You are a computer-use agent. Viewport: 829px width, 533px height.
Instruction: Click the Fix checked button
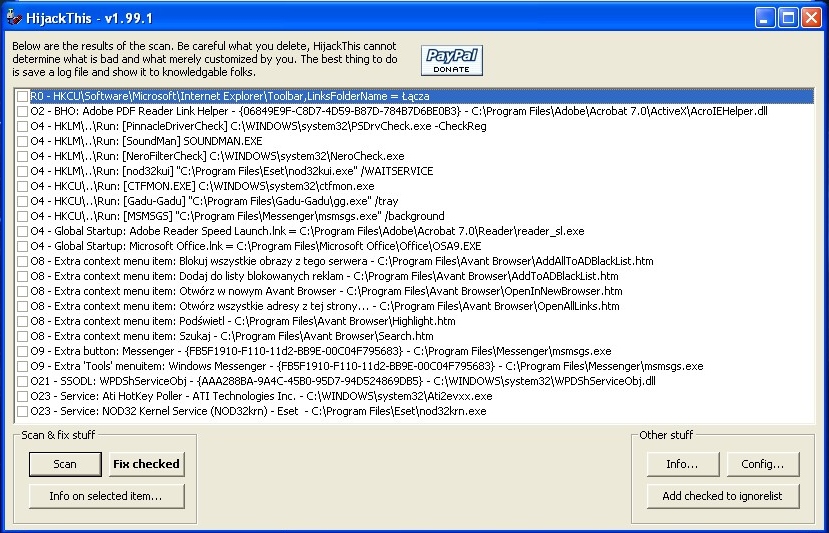point(146,464)
